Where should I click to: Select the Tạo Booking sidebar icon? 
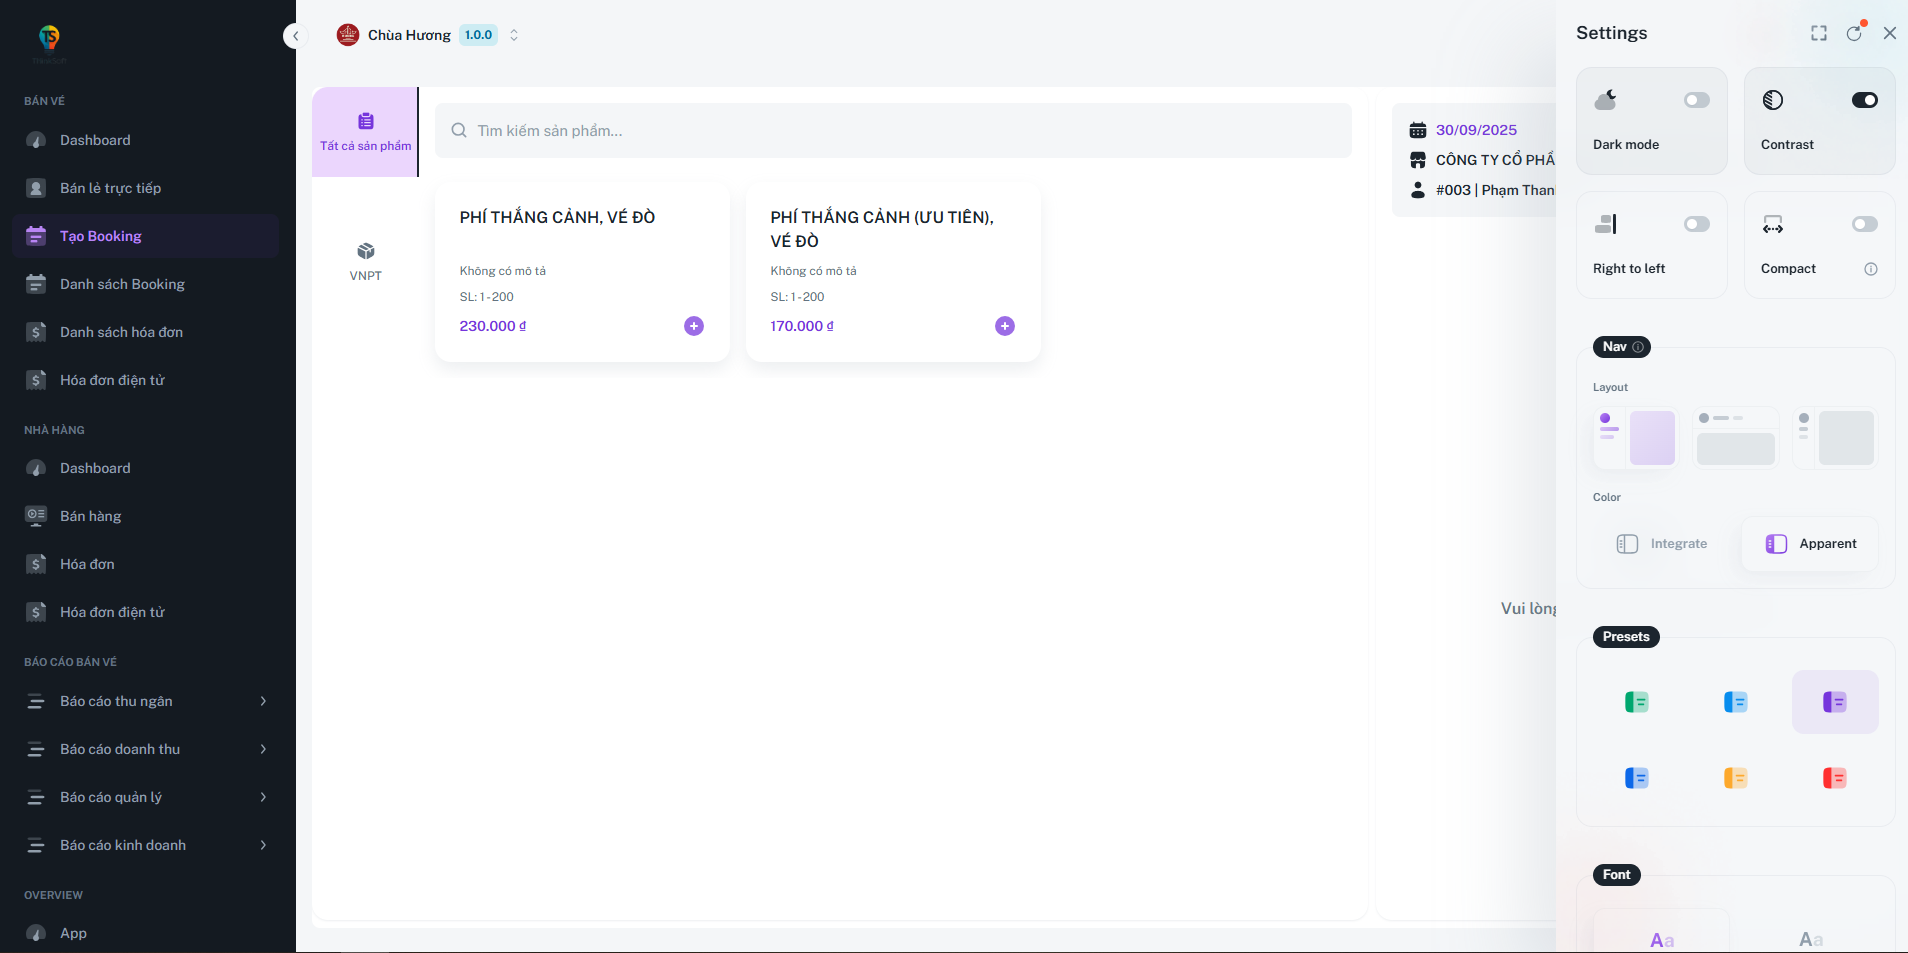37,235
